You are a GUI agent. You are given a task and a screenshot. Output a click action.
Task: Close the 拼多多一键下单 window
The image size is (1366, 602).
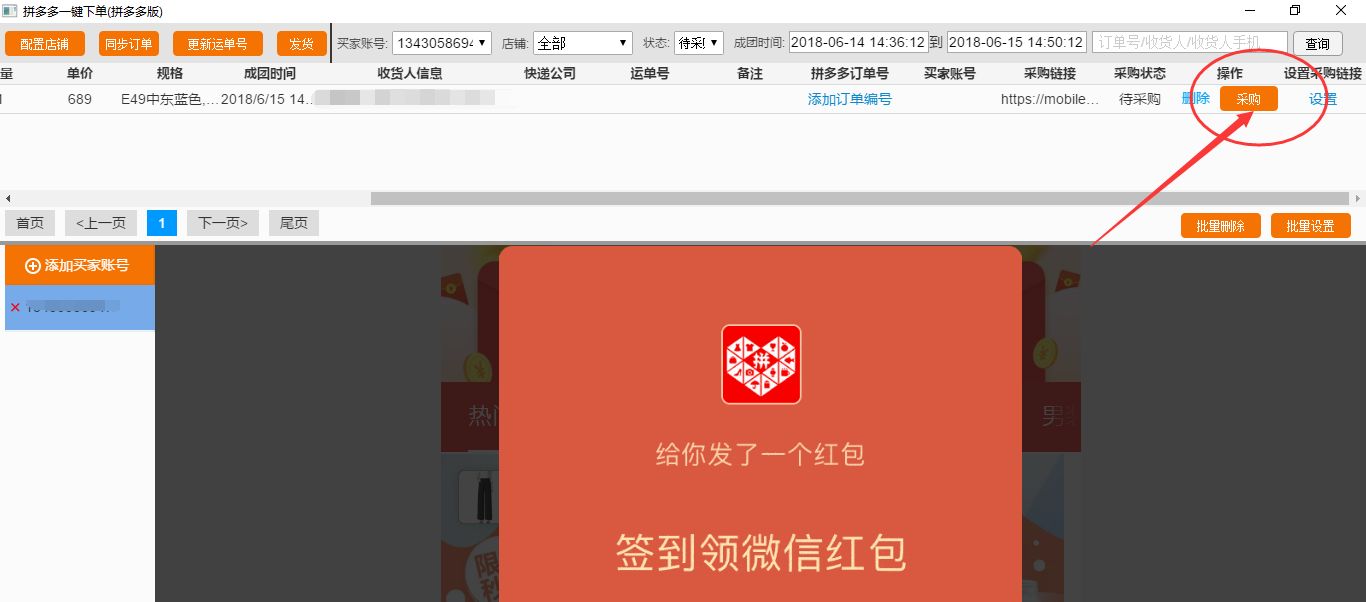click(1341, 11)
